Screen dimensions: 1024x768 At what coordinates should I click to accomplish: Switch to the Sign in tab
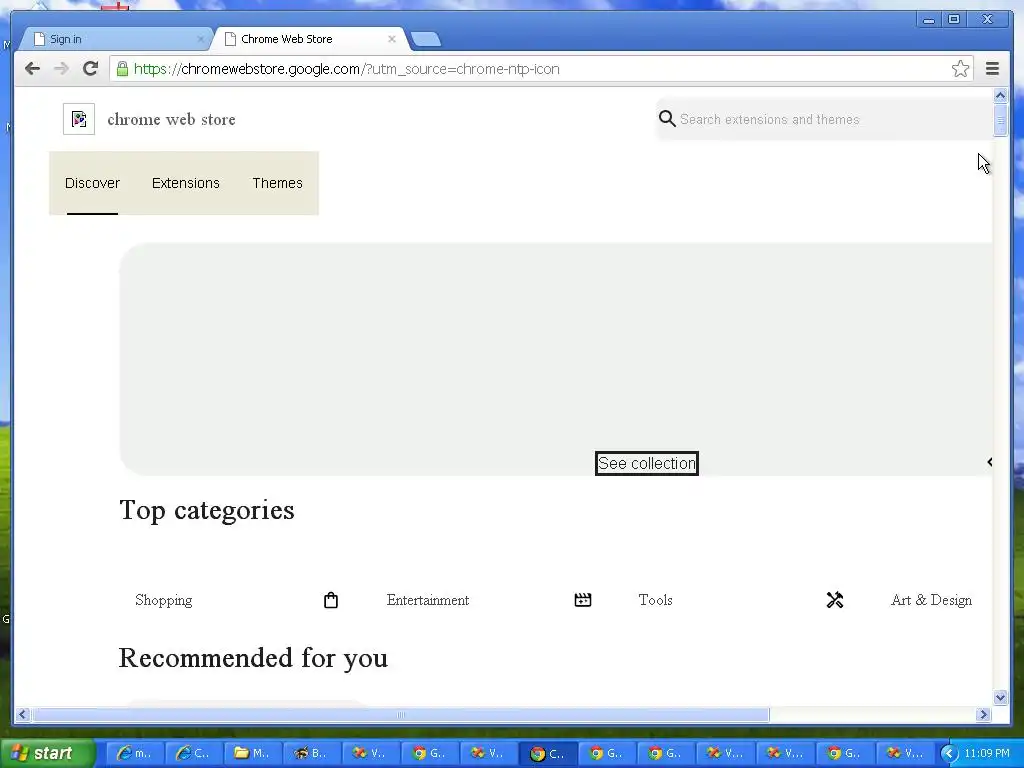tap(116, 39)
